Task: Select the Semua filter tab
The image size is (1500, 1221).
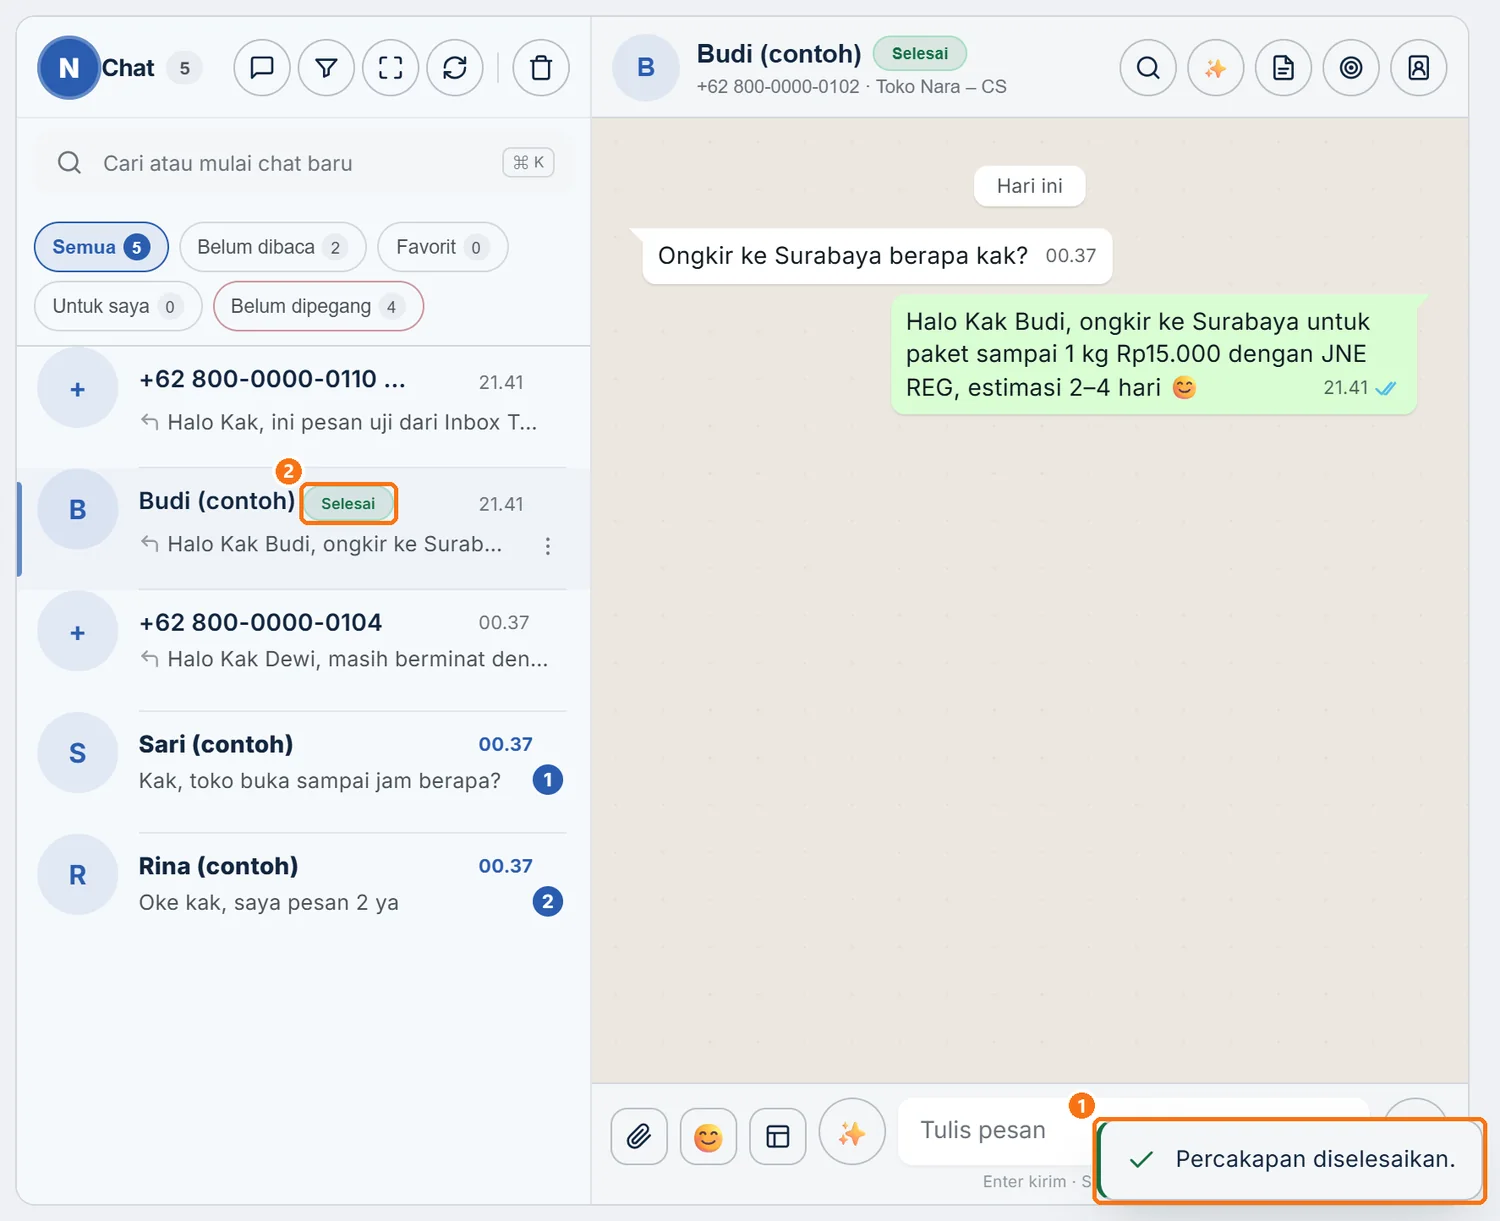Action: point(101,247)
